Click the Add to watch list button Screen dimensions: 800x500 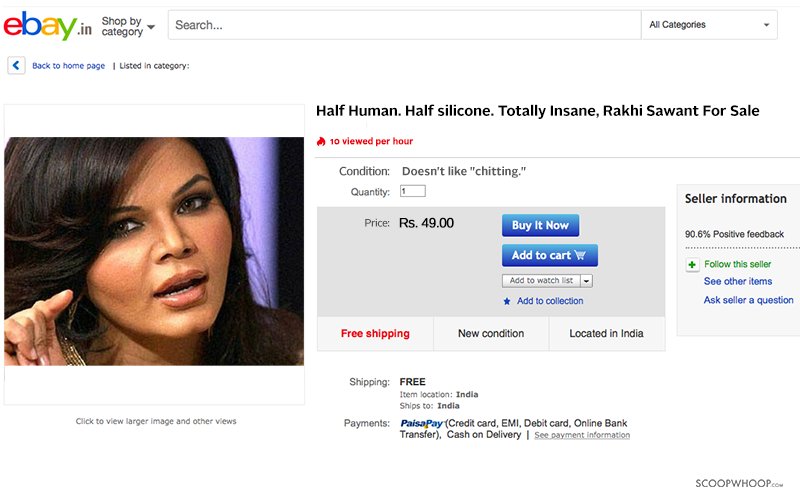[541, 281]
